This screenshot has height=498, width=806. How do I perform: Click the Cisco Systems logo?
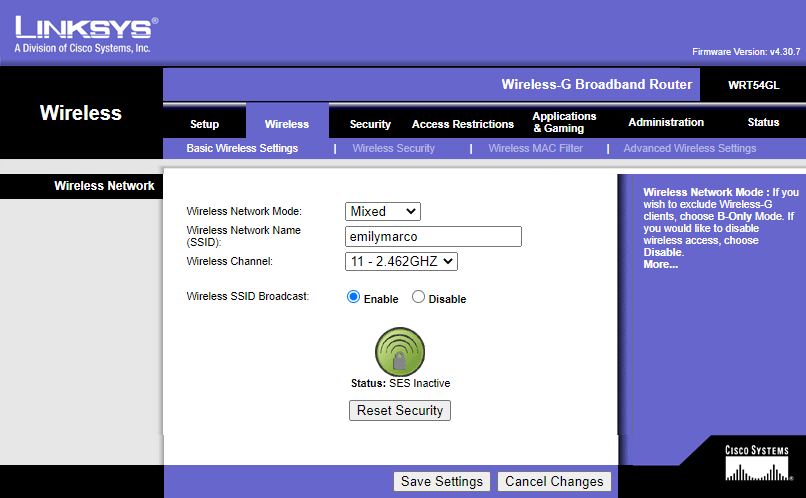point(758,463)
